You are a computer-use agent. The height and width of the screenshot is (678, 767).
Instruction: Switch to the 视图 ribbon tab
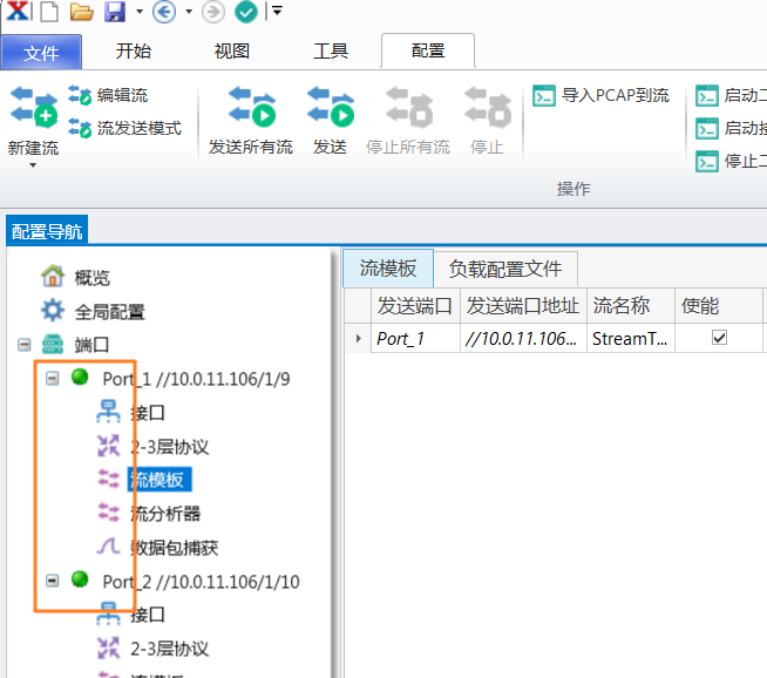click(x=232, y=51)
